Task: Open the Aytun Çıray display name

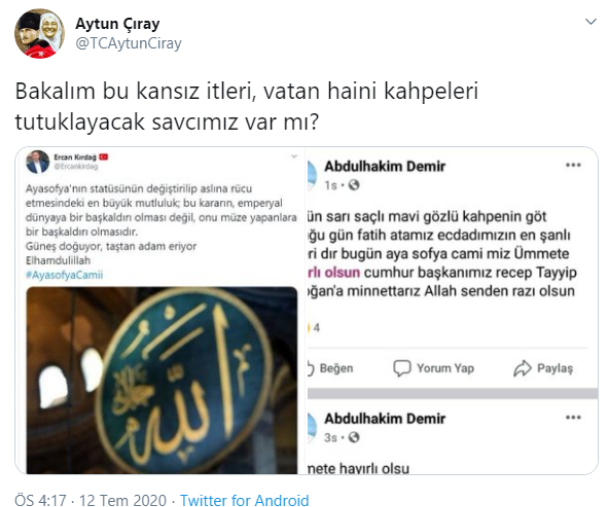Action: [117, 24]
